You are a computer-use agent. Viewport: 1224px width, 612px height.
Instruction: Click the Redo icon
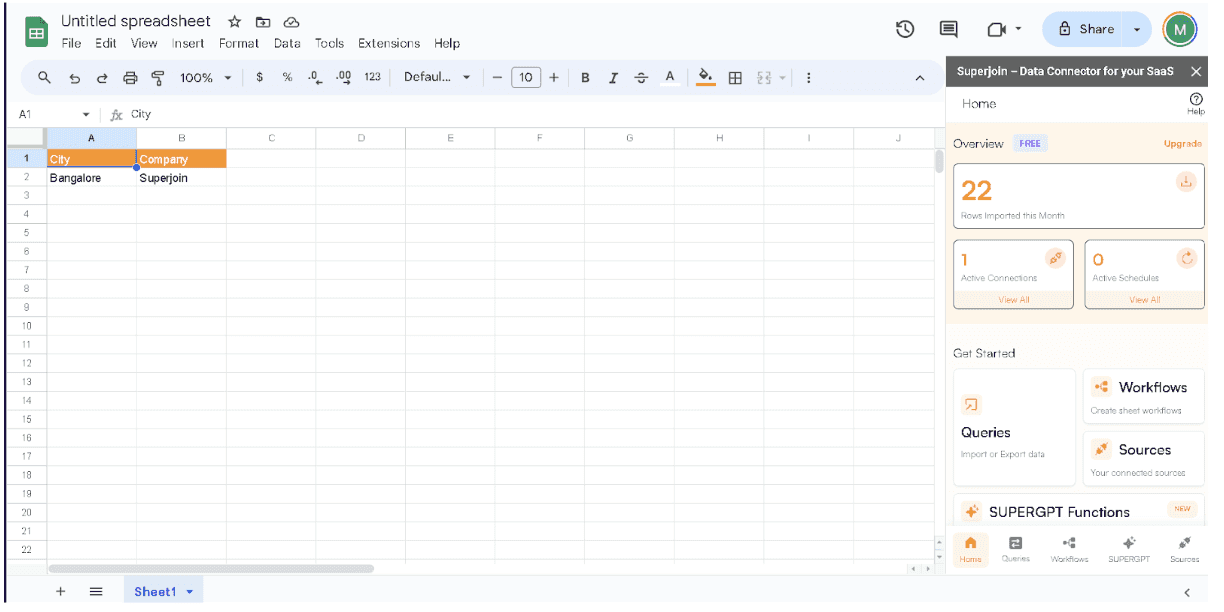[x=102, y=77]
